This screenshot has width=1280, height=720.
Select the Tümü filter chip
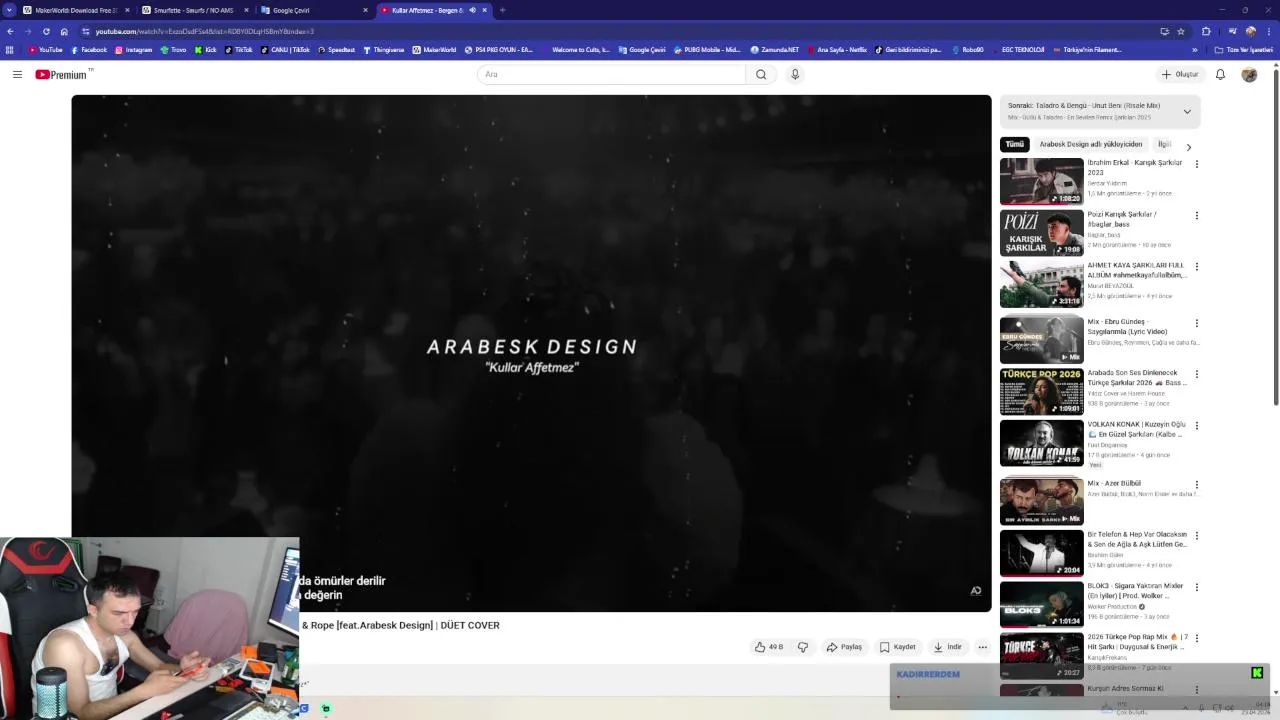point(1014,144)
